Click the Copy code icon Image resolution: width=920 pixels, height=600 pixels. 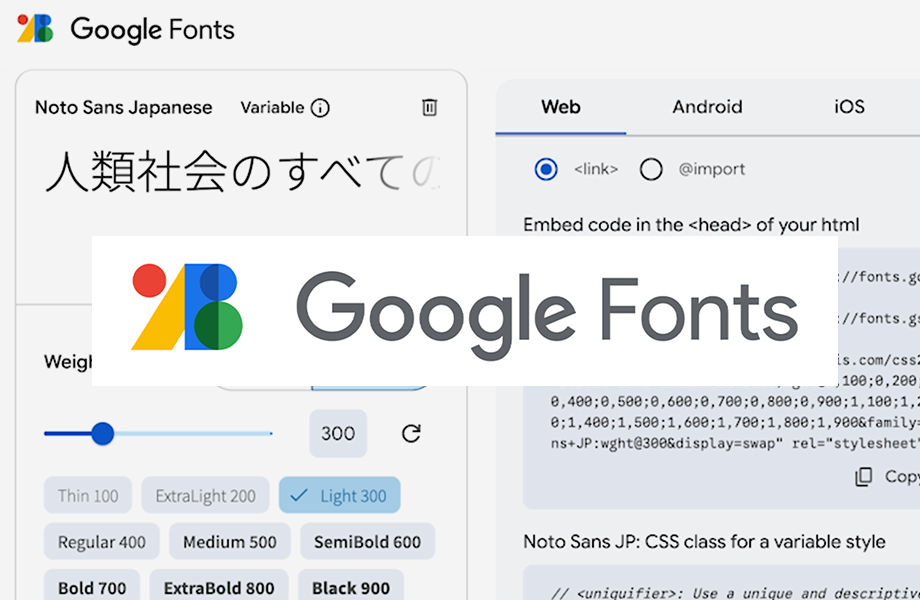[x=864, y=477]
